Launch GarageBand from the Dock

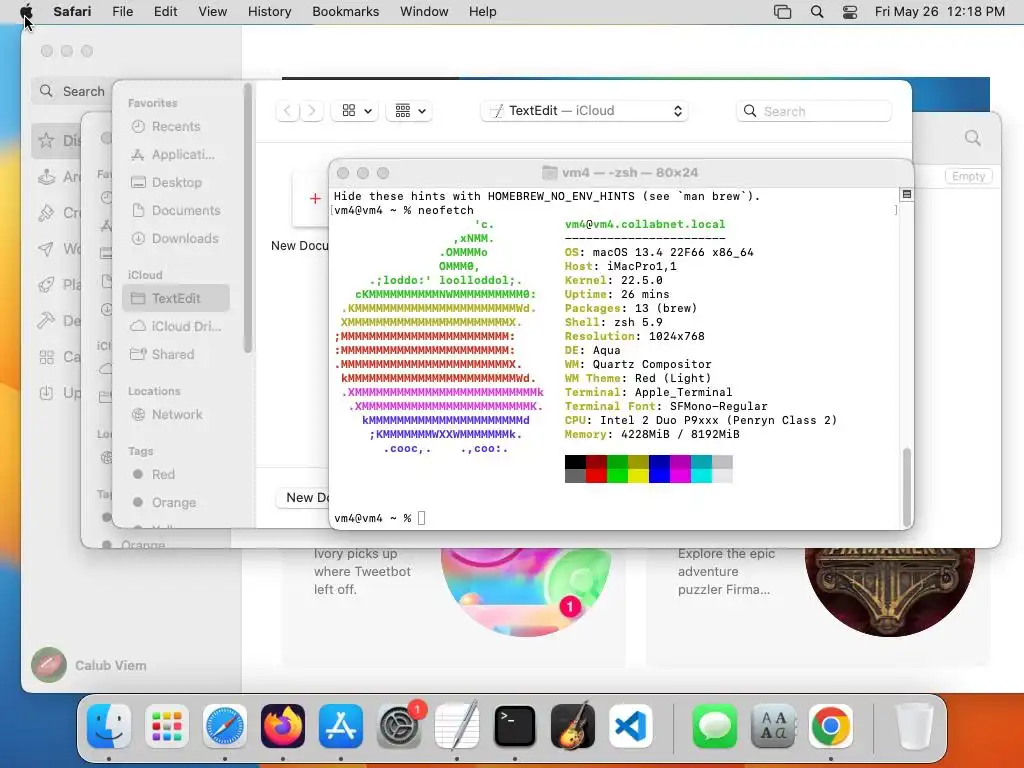point(573,726)
